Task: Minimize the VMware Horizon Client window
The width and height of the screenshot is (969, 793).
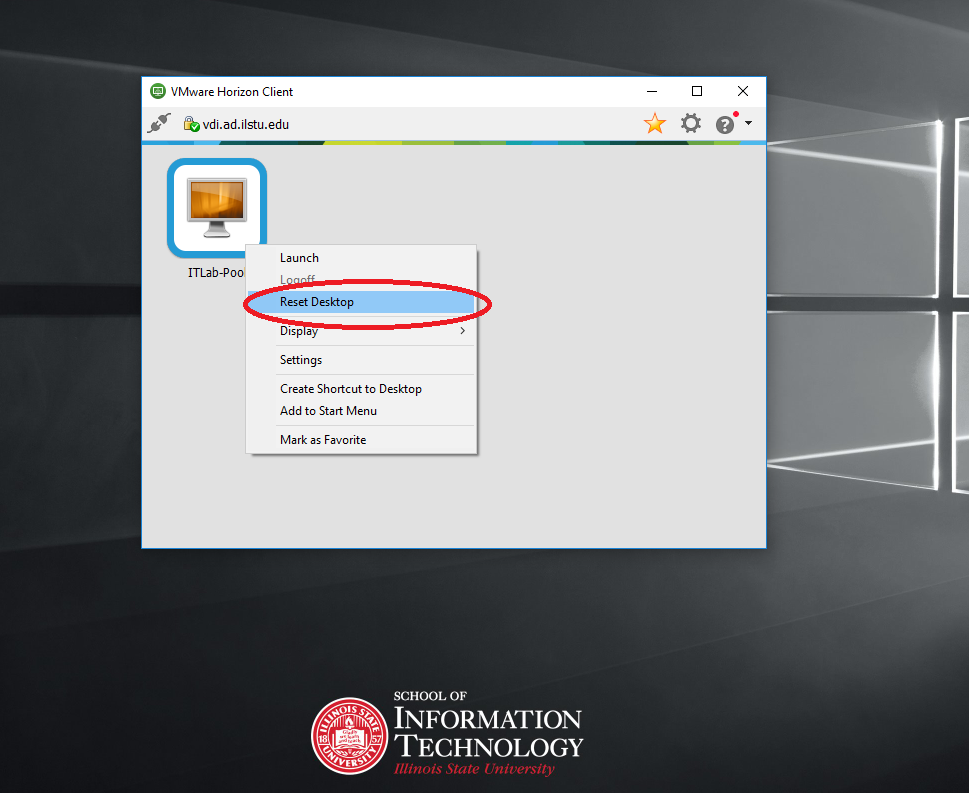Action: click(651, 91)
